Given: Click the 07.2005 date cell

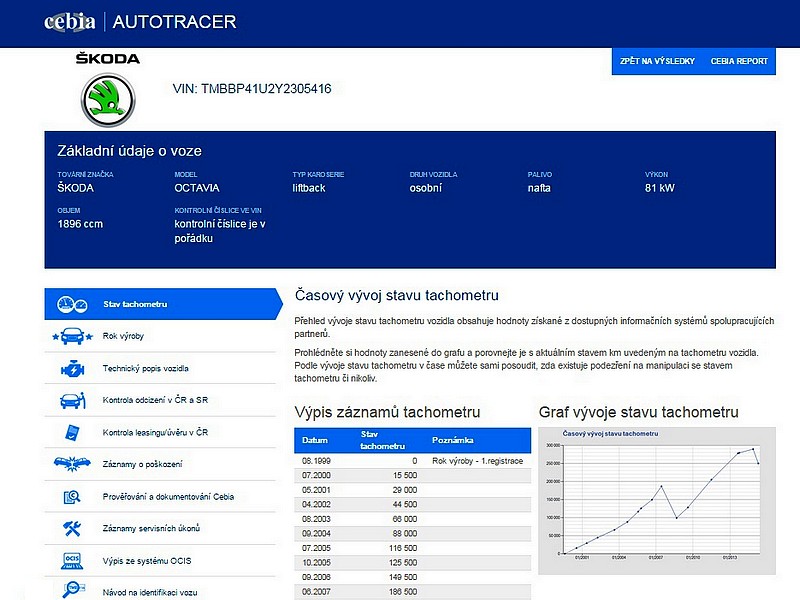Looking at the screenshot, I should (316, 548).
